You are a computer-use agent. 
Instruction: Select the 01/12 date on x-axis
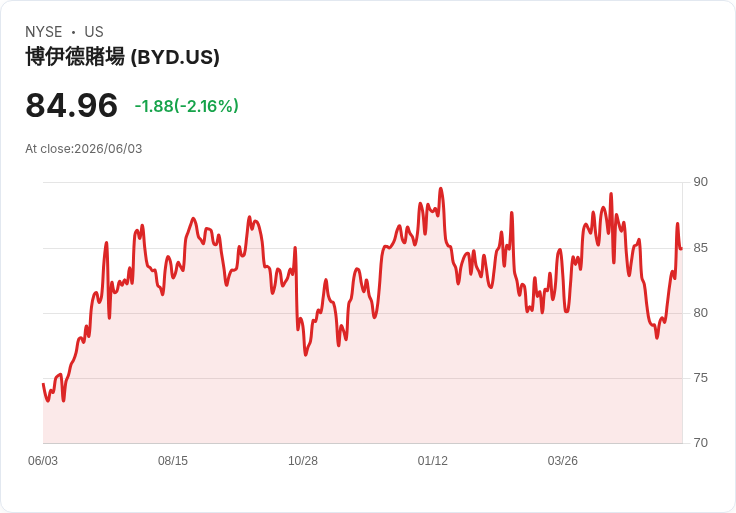coord(433,461)
